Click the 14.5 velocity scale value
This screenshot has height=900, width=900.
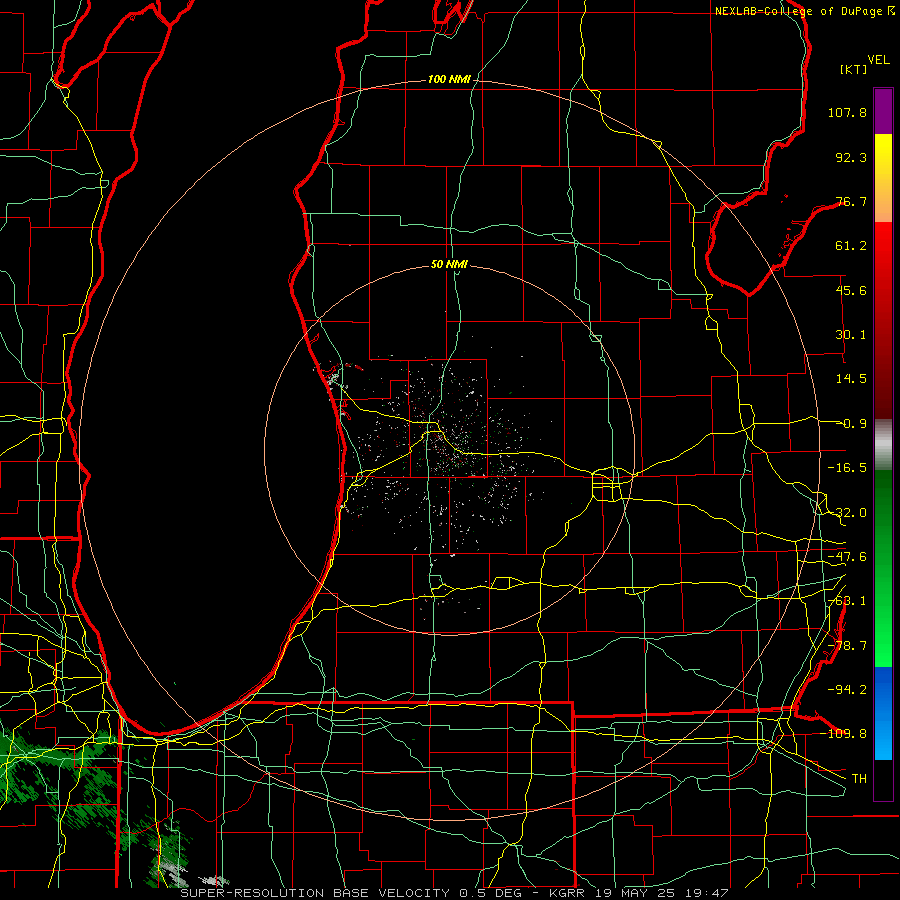(851, 379)
